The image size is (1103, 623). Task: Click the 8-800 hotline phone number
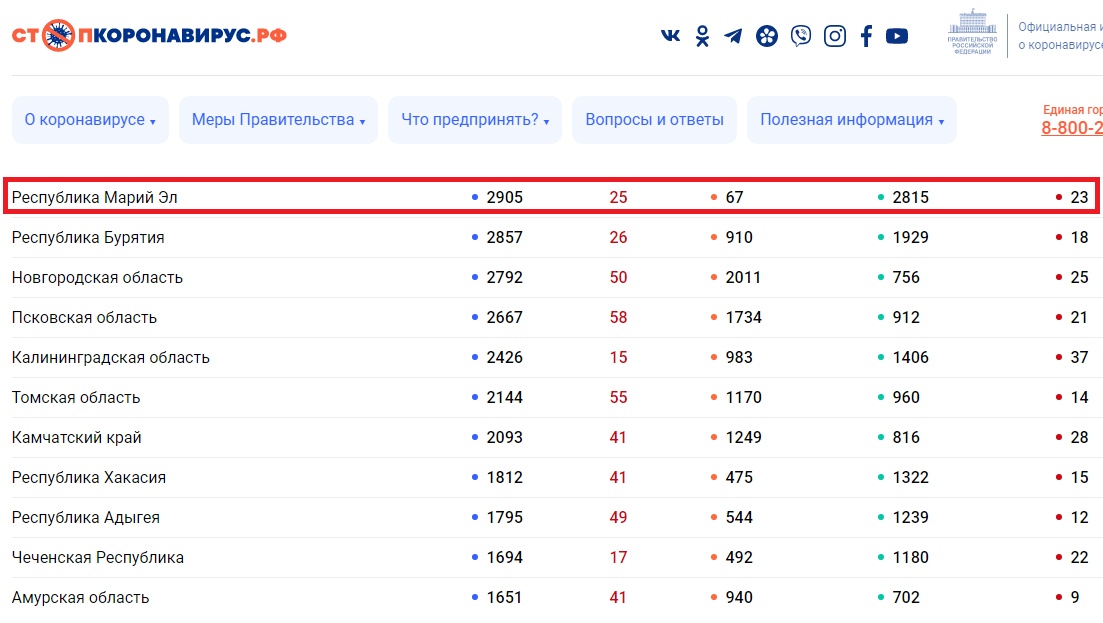click(x=1072, y=128)
